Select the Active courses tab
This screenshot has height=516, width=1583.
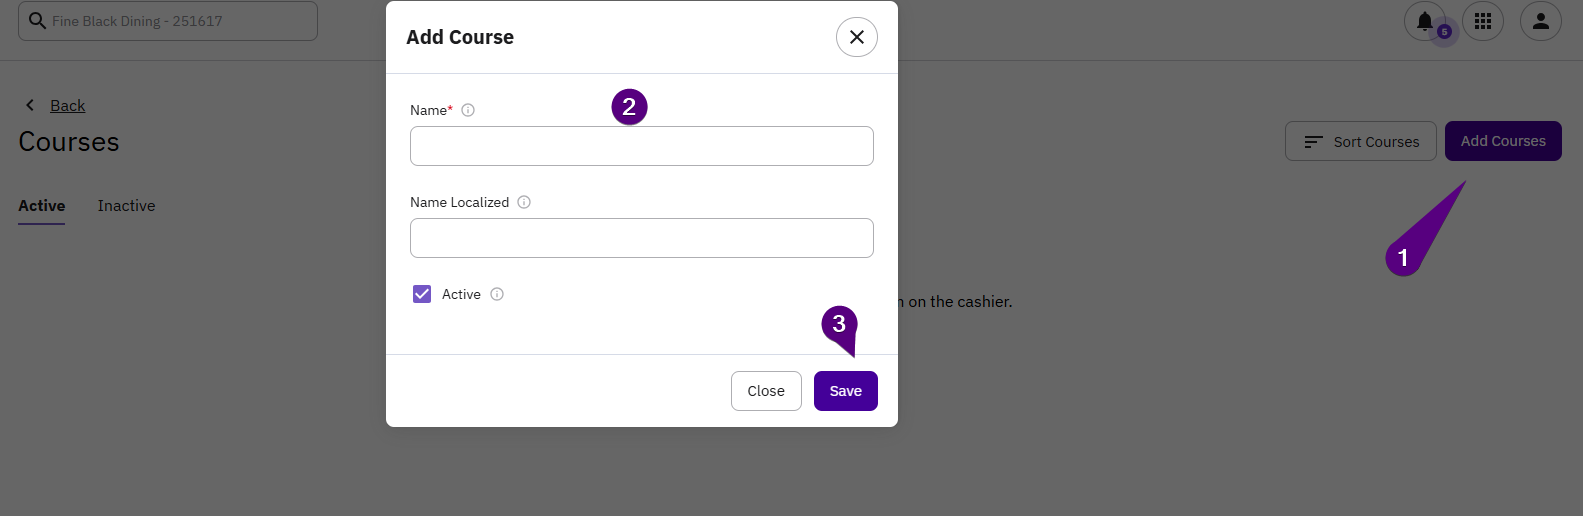pyautogui.click(x=42, y=206)
